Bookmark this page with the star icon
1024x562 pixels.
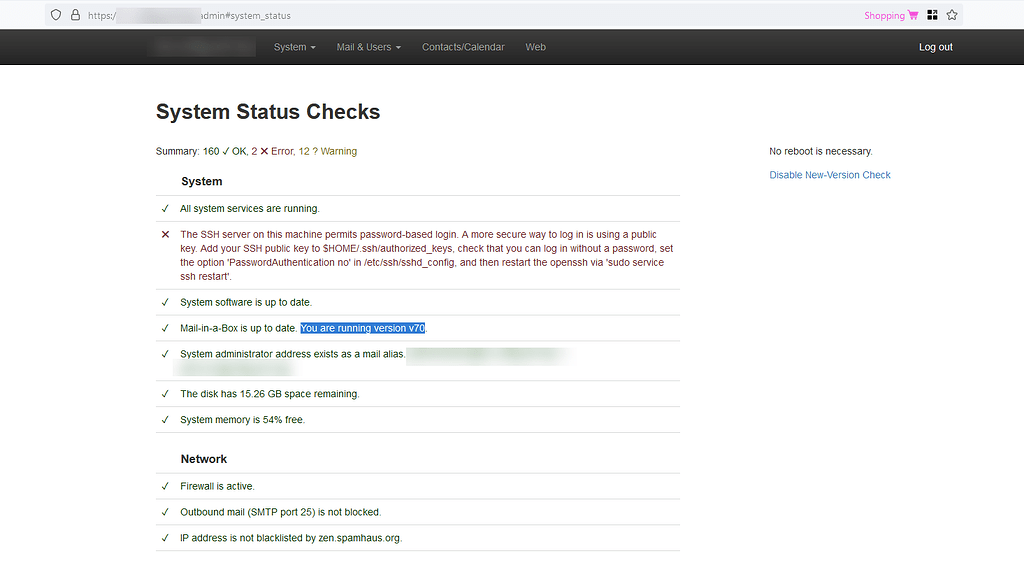(x=952, y=15)
